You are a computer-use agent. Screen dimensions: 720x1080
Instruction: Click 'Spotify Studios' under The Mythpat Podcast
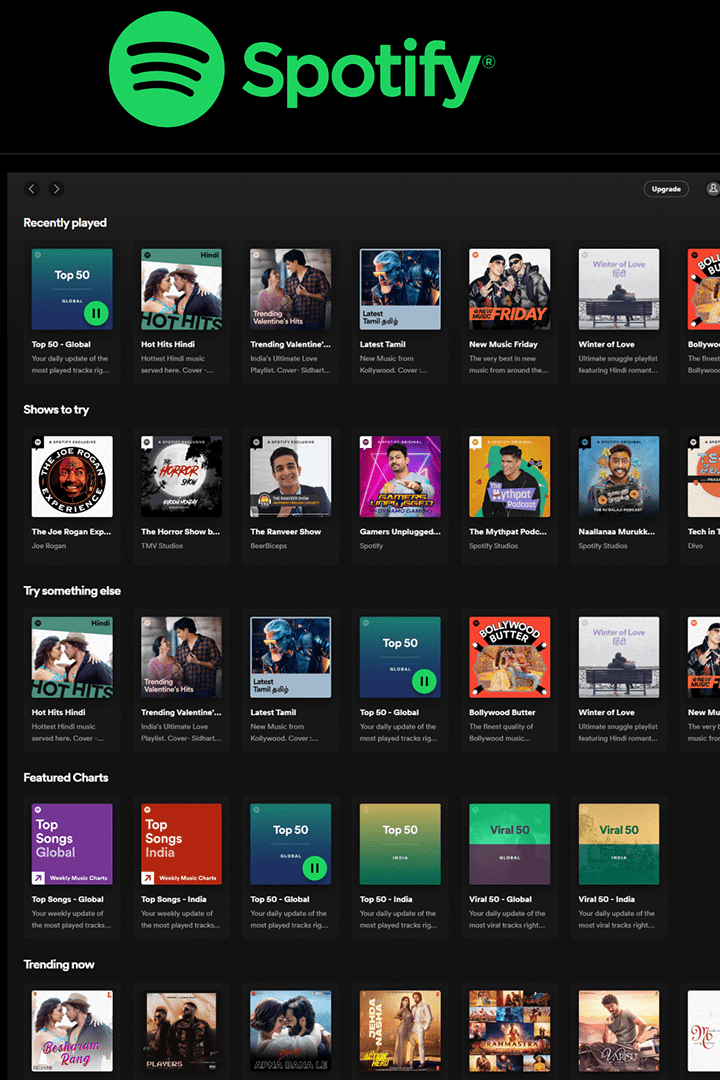tap(493, 546)
